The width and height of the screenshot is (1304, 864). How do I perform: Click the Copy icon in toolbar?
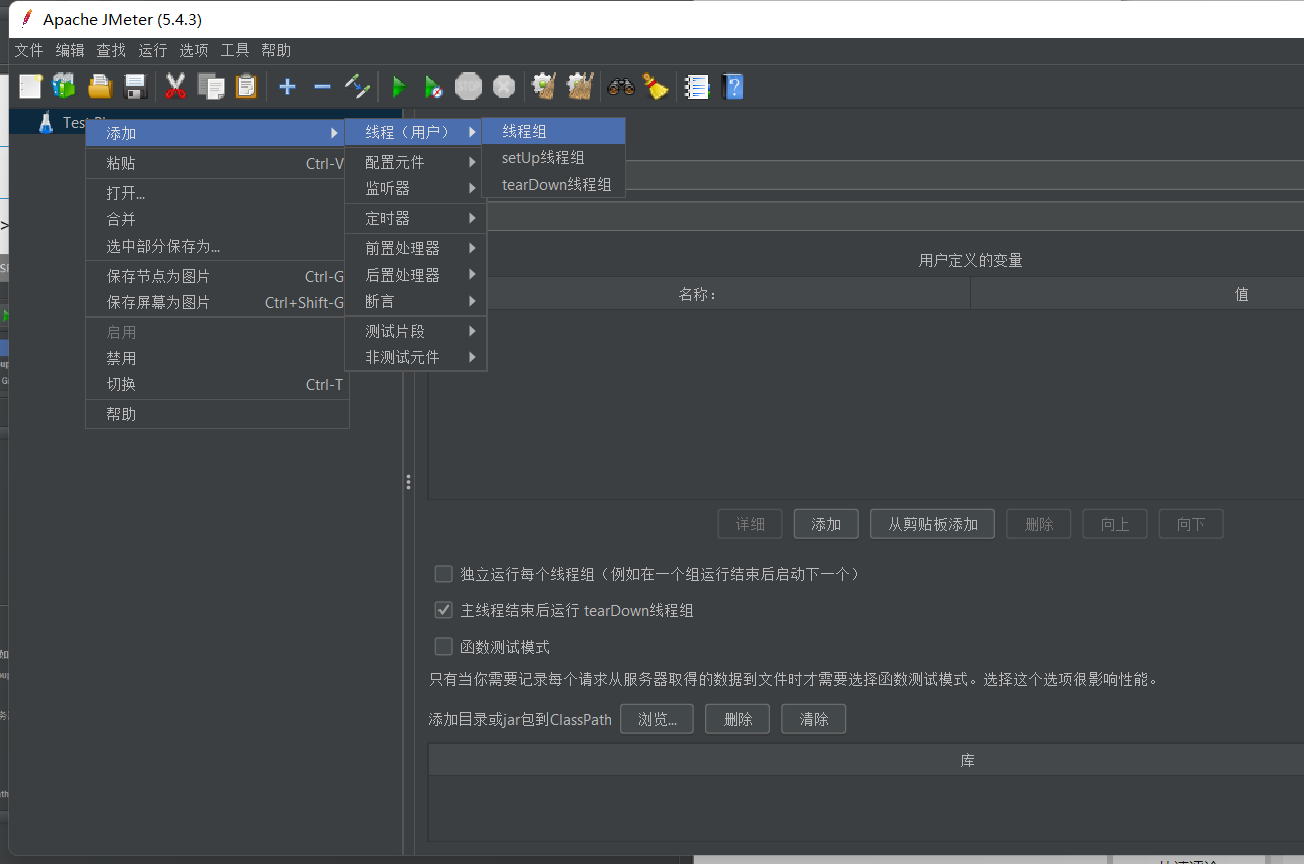(211, 87)
